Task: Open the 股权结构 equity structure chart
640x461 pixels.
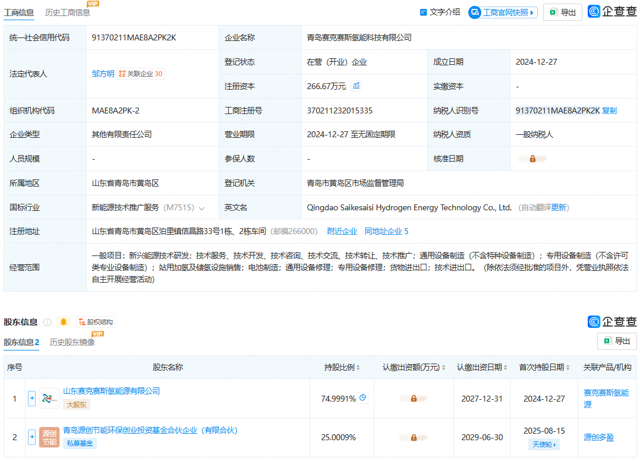Action: click(96, 322)
